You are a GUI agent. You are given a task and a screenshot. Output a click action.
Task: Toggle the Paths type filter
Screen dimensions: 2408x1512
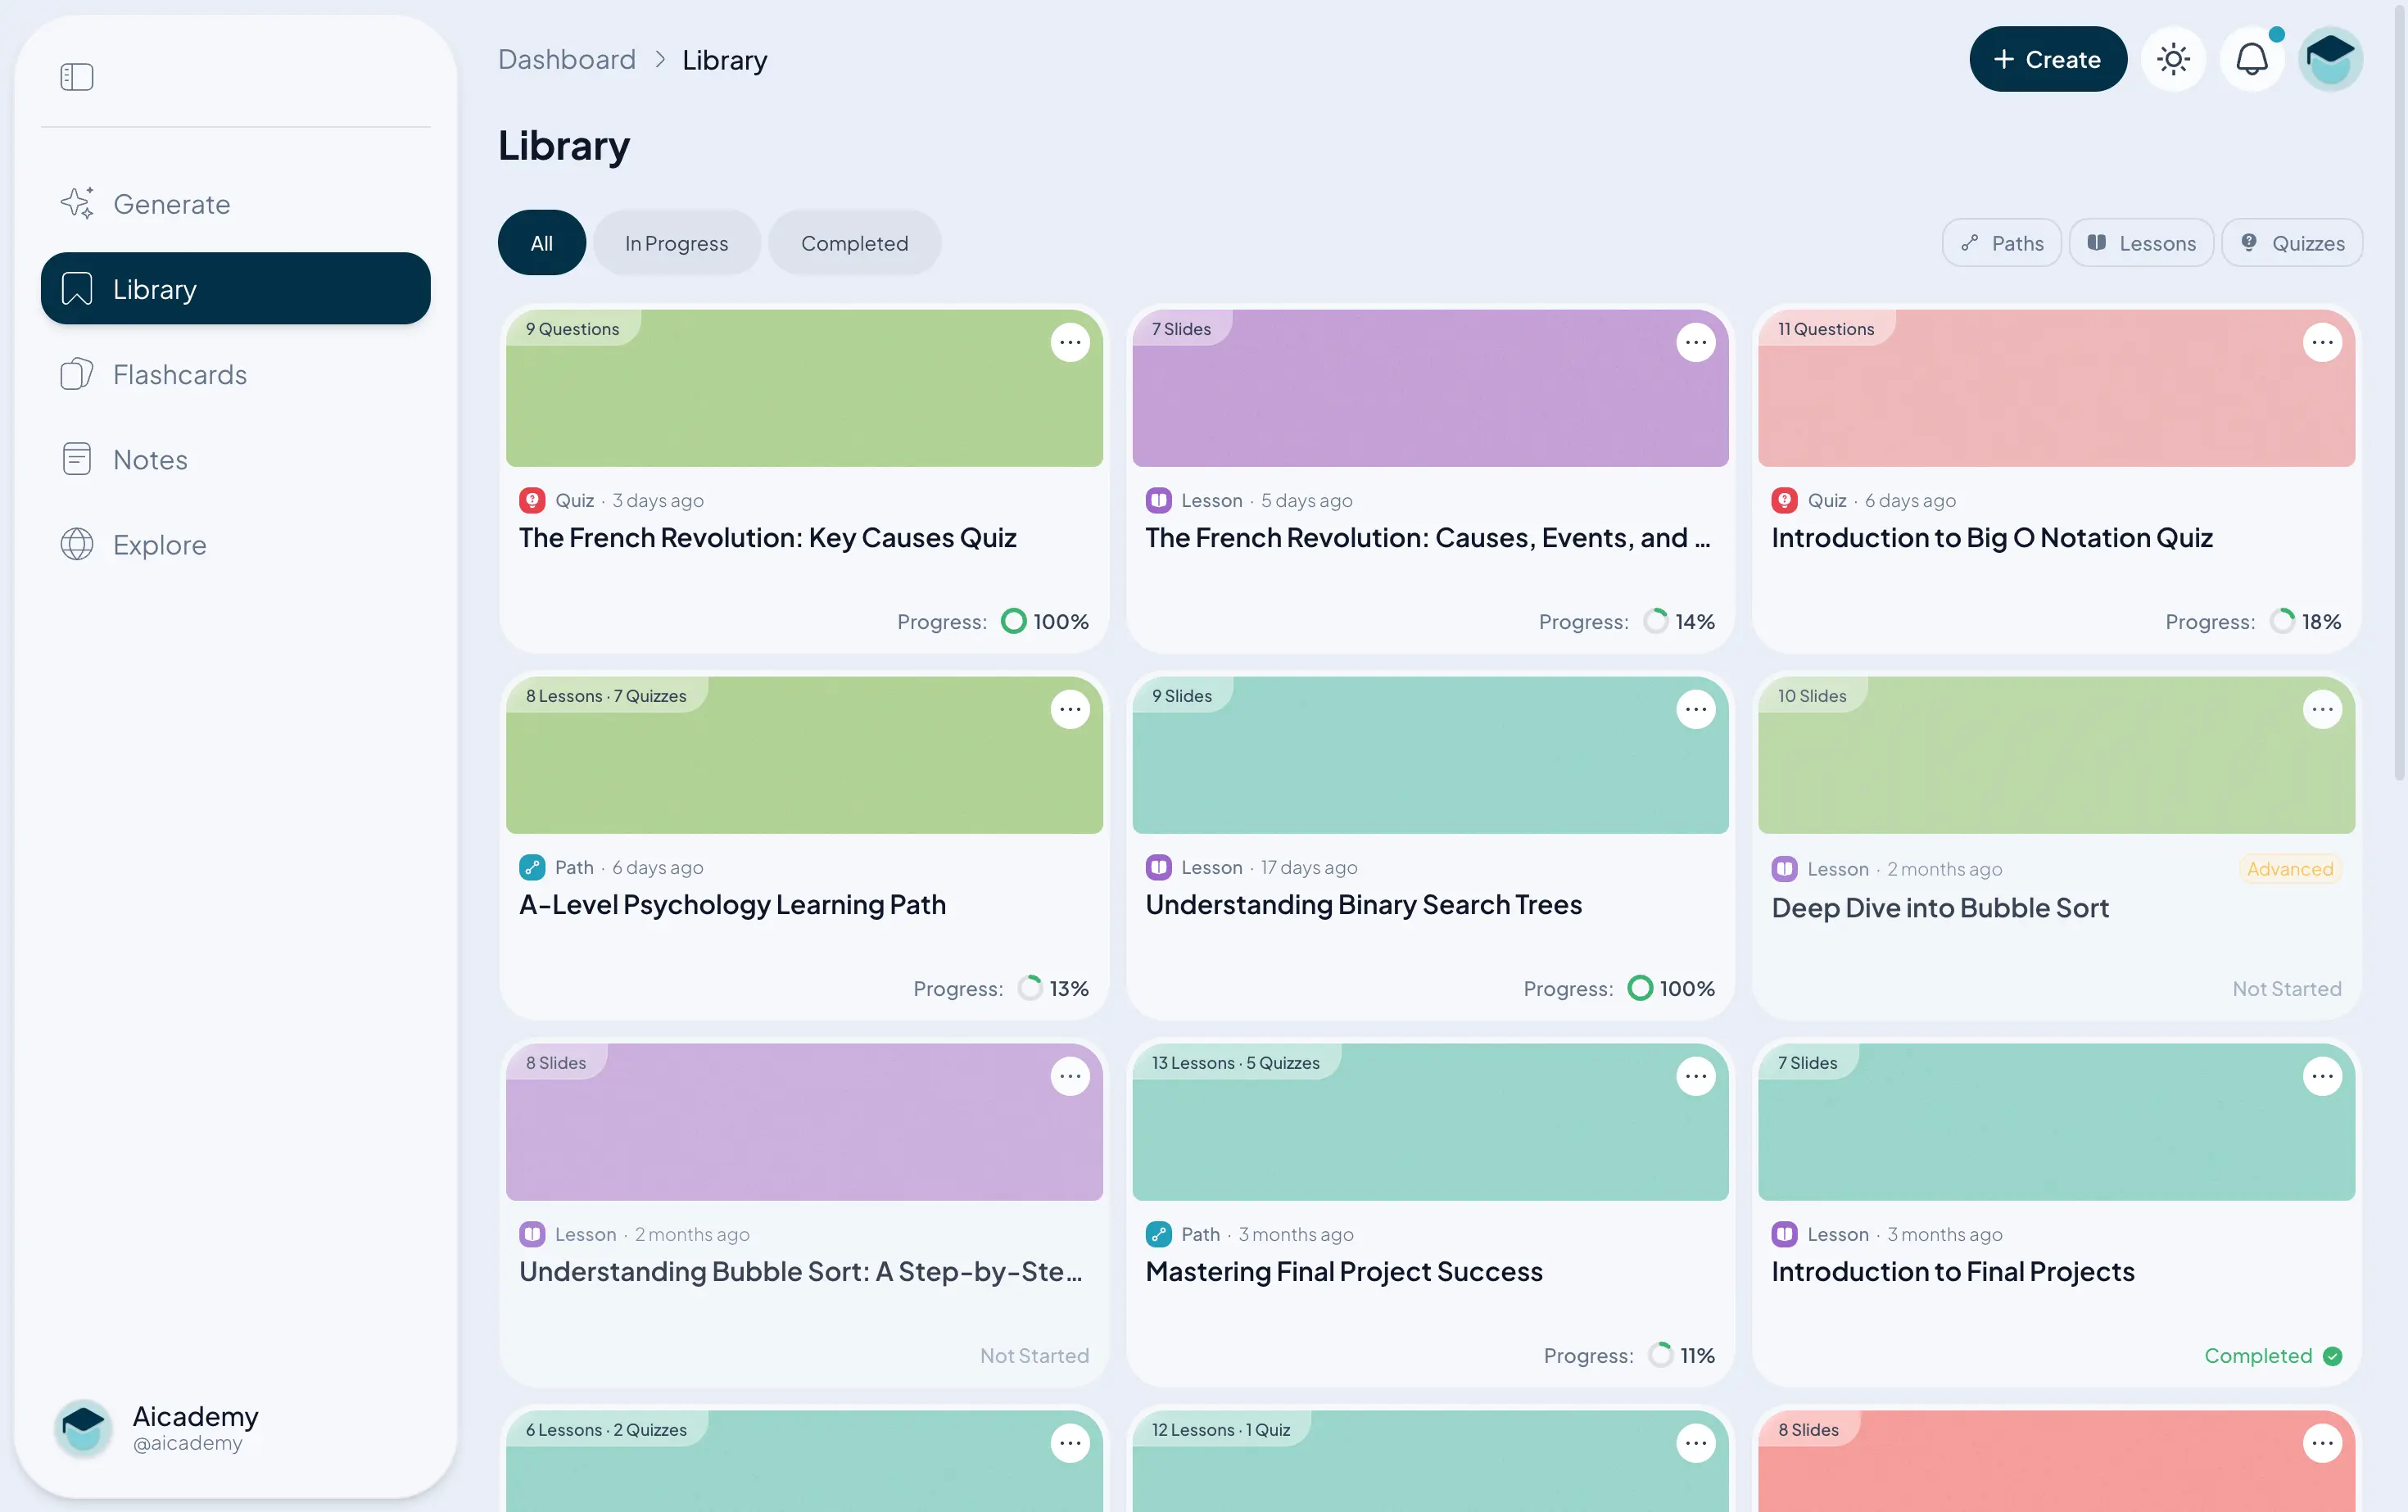(2001, 243)
